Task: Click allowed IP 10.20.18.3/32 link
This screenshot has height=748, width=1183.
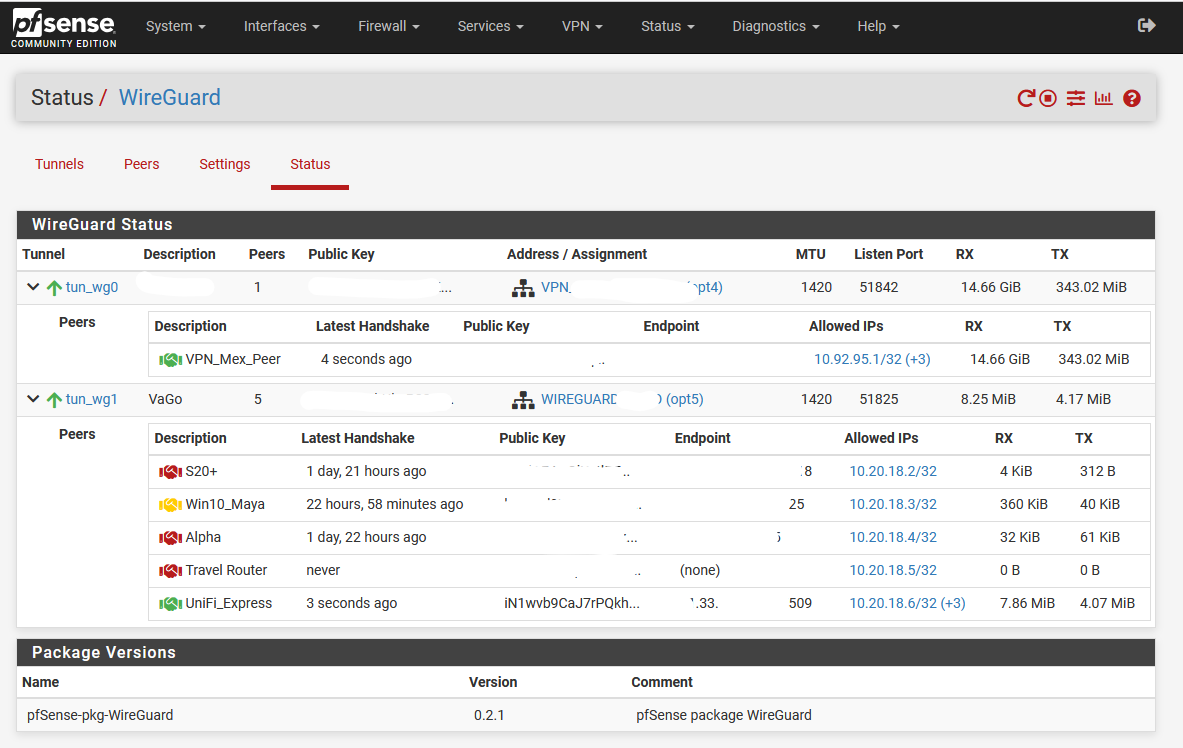Action: pos(893,504)
